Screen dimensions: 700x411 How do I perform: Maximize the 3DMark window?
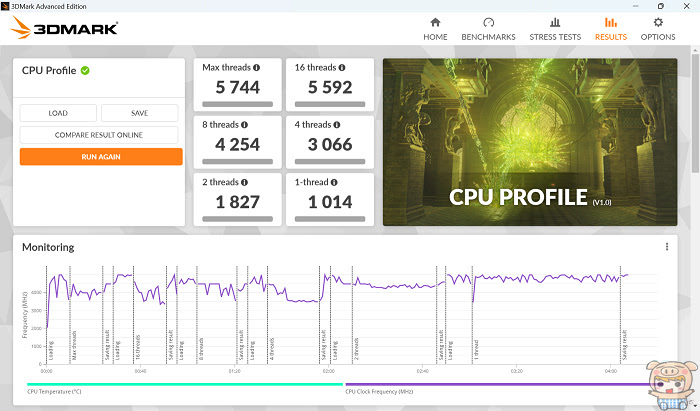point(661,6)
